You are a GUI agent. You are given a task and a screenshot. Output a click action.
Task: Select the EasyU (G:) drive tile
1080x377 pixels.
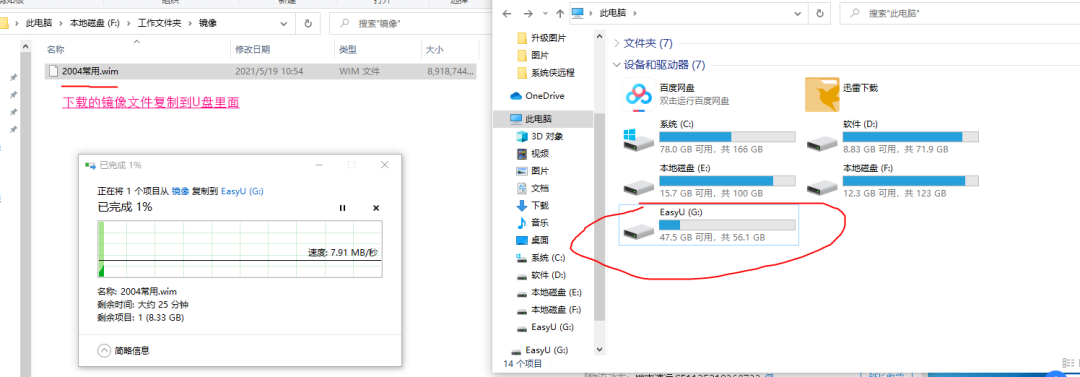pos(709,224)
